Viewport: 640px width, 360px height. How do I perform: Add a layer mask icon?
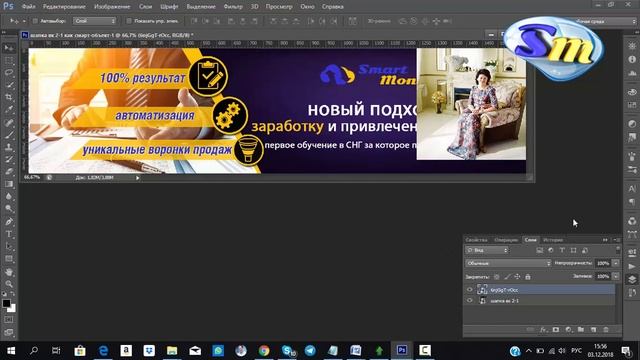(x=556, y=329)
